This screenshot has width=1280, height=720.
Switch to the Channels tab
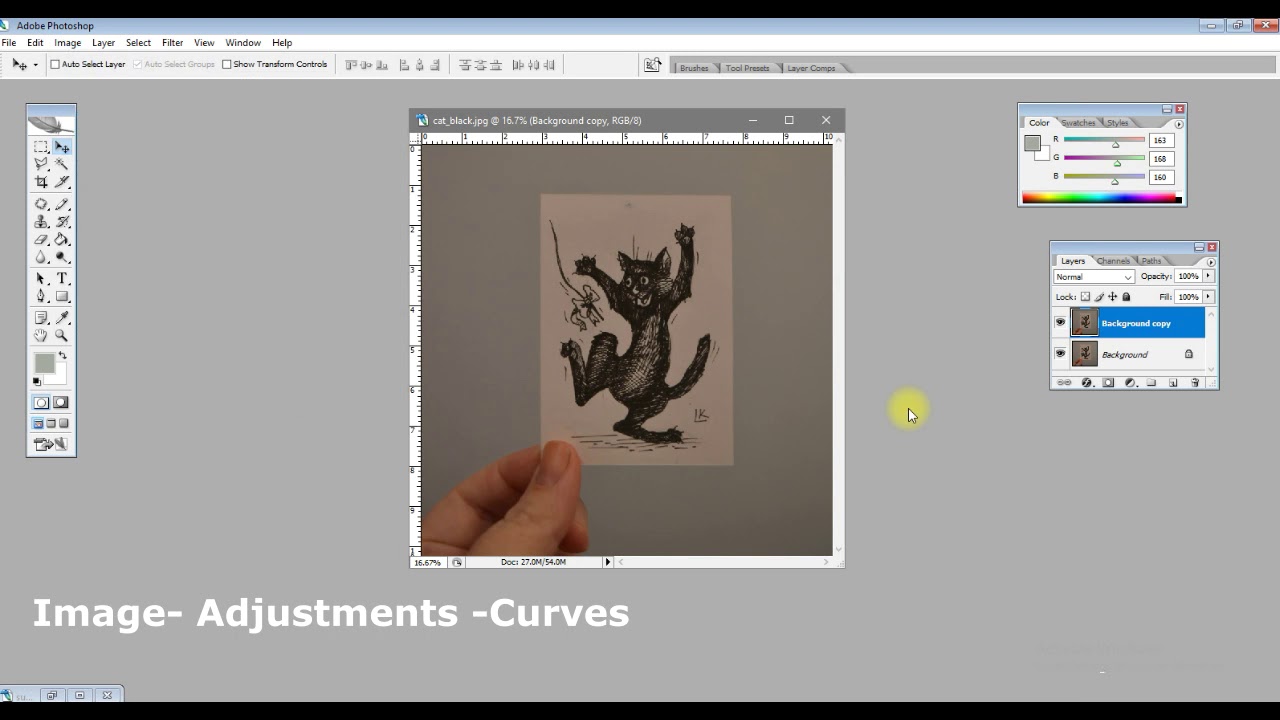click(x=1113, y=261)
